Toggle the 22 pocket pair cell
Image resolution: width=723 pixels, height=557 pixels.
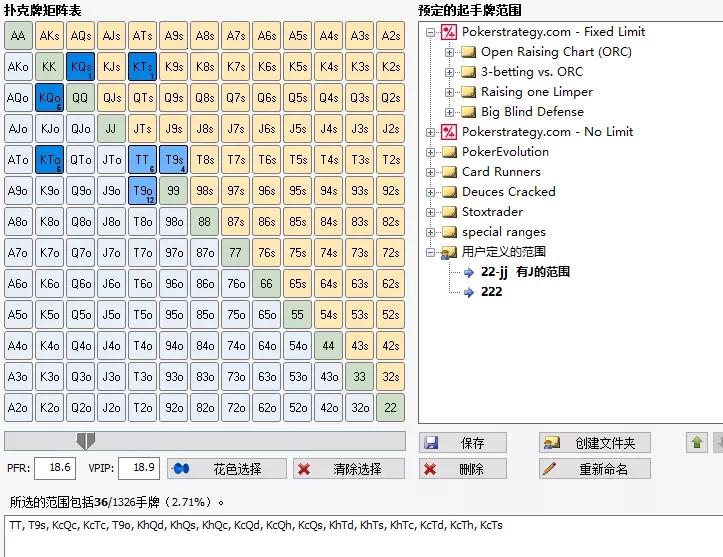[x=390, y=408]
